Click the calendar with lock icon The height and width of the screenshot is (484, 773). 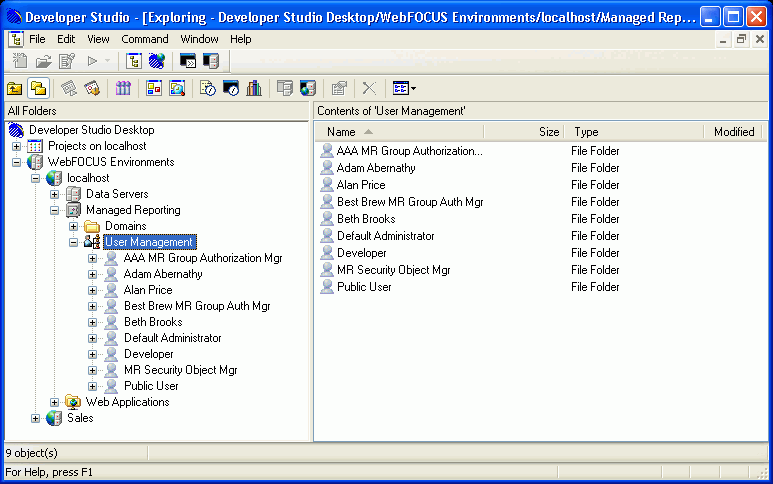pyautogui.click(x=92, y=89)
